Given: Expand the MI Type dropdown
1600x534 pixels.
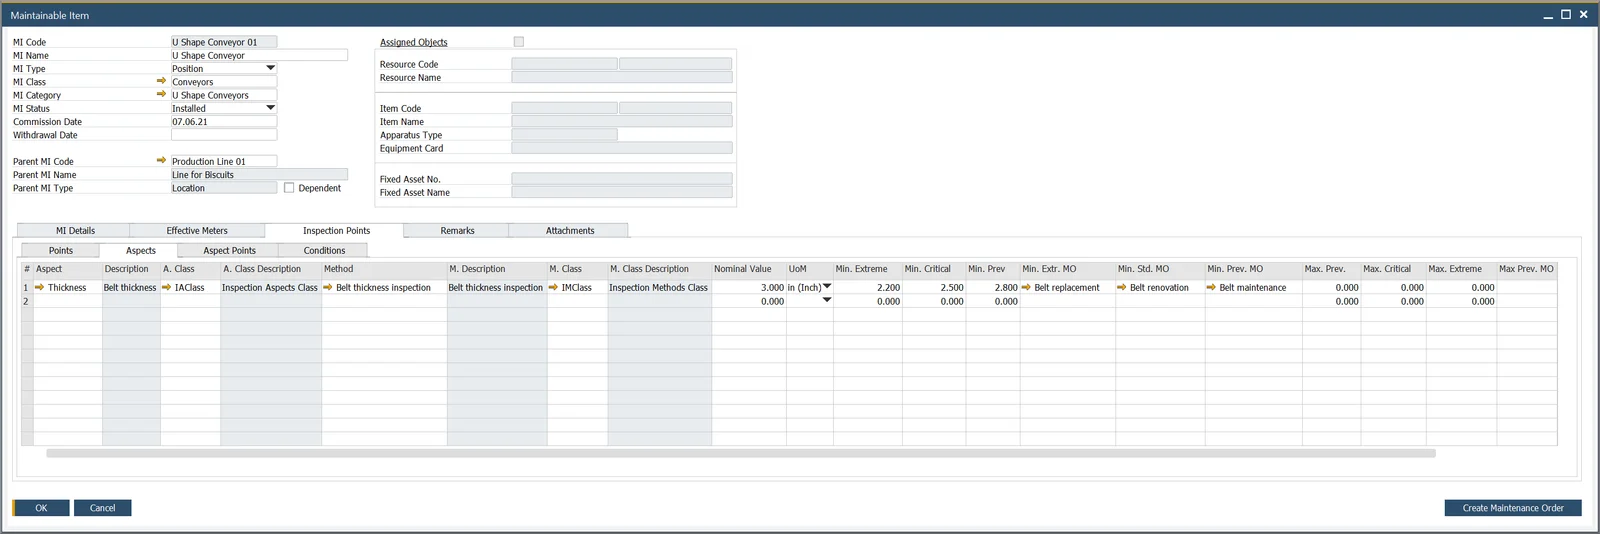Looking at the screenshot, I should [270, 68].
